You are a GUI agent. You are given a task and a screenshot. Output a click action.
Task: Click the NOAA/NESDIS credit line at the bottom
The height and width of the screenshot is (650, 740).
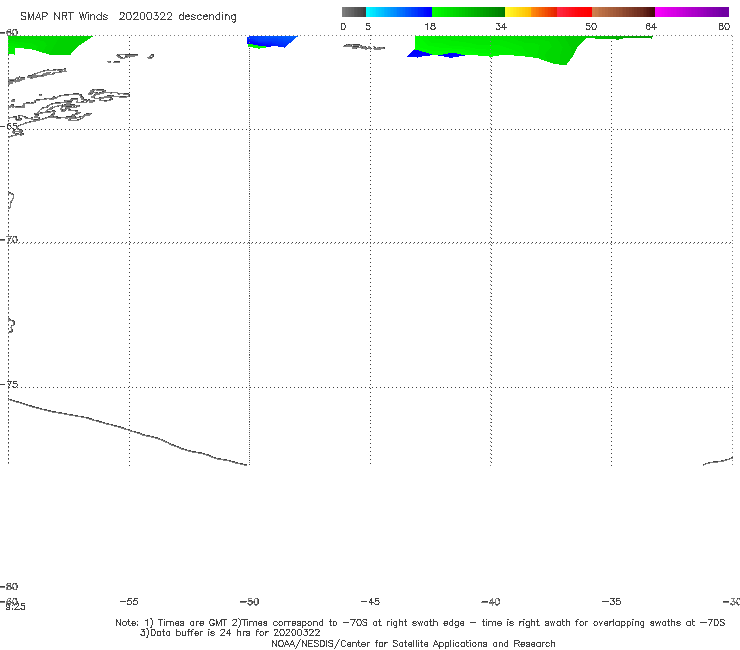(x=413, y=643)
